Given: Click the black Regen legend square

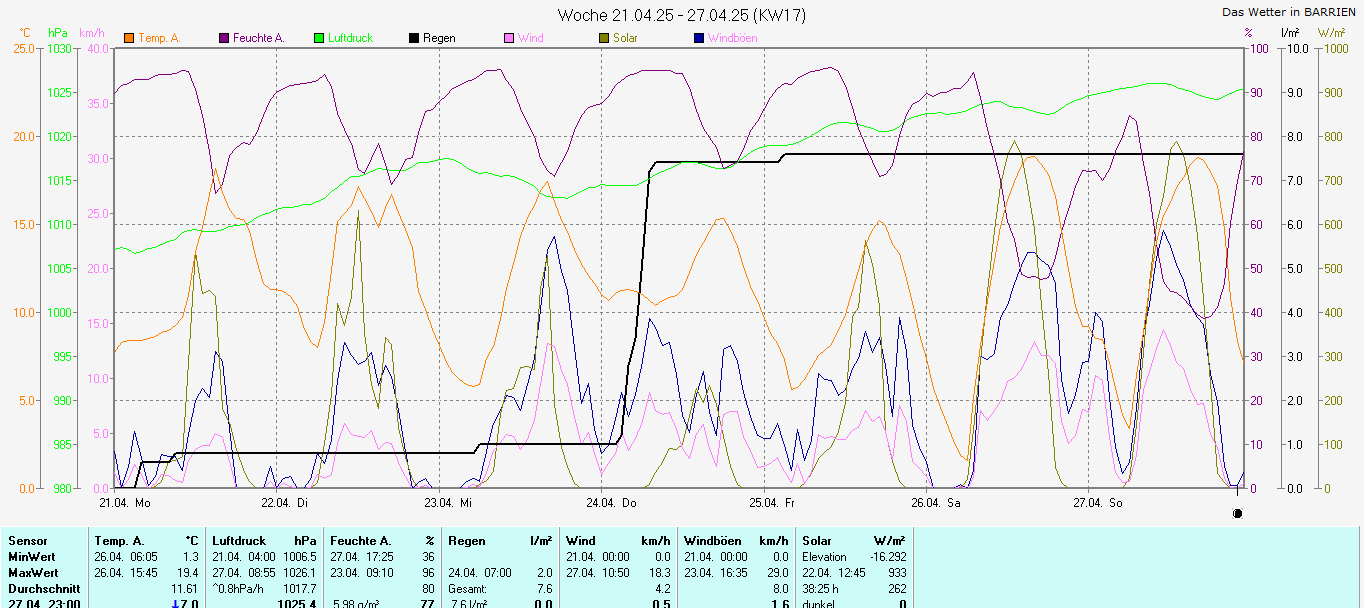Looking at the screenshot, I should [414, 38].
